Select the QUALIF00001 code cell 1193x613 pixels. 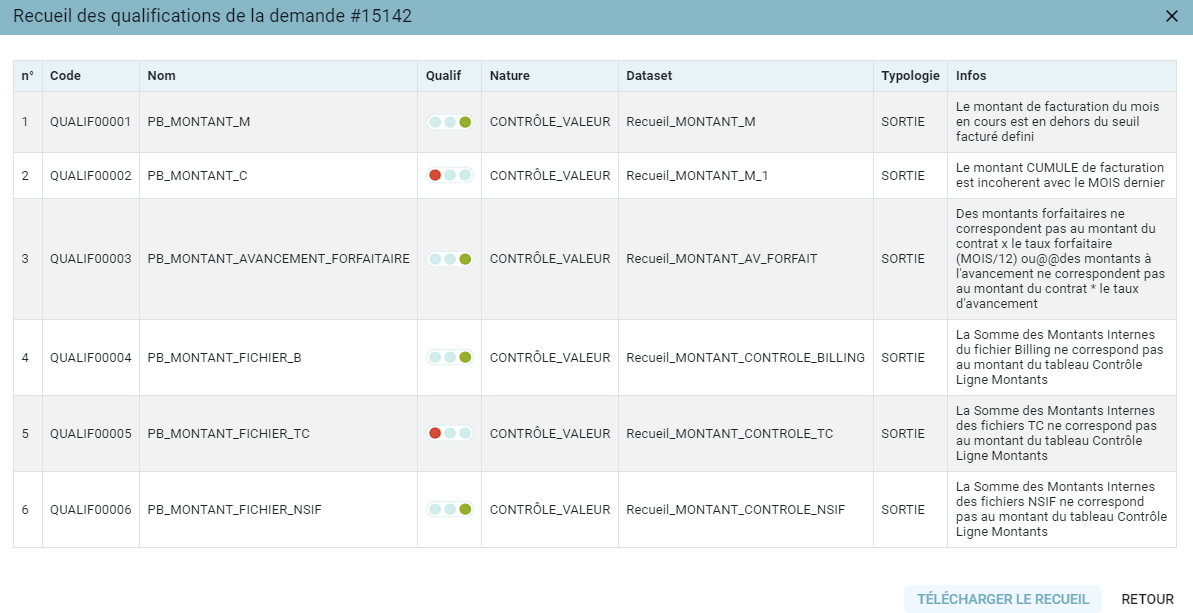point(91,122)
